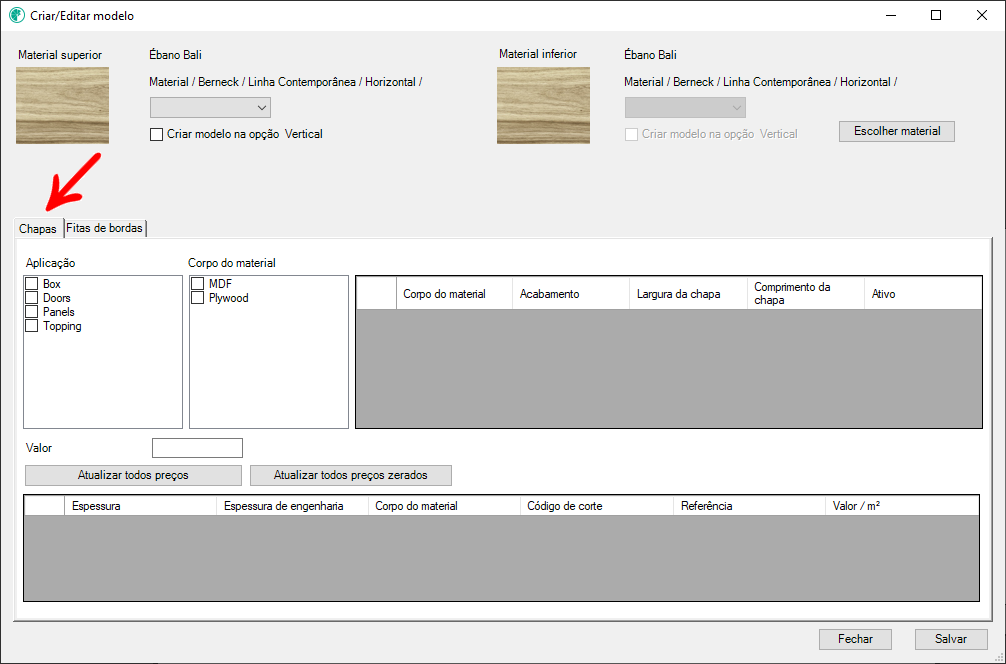Open the Fitas de bordas tab
This screenshot has height=664, width=1006.
click(104, 228)
